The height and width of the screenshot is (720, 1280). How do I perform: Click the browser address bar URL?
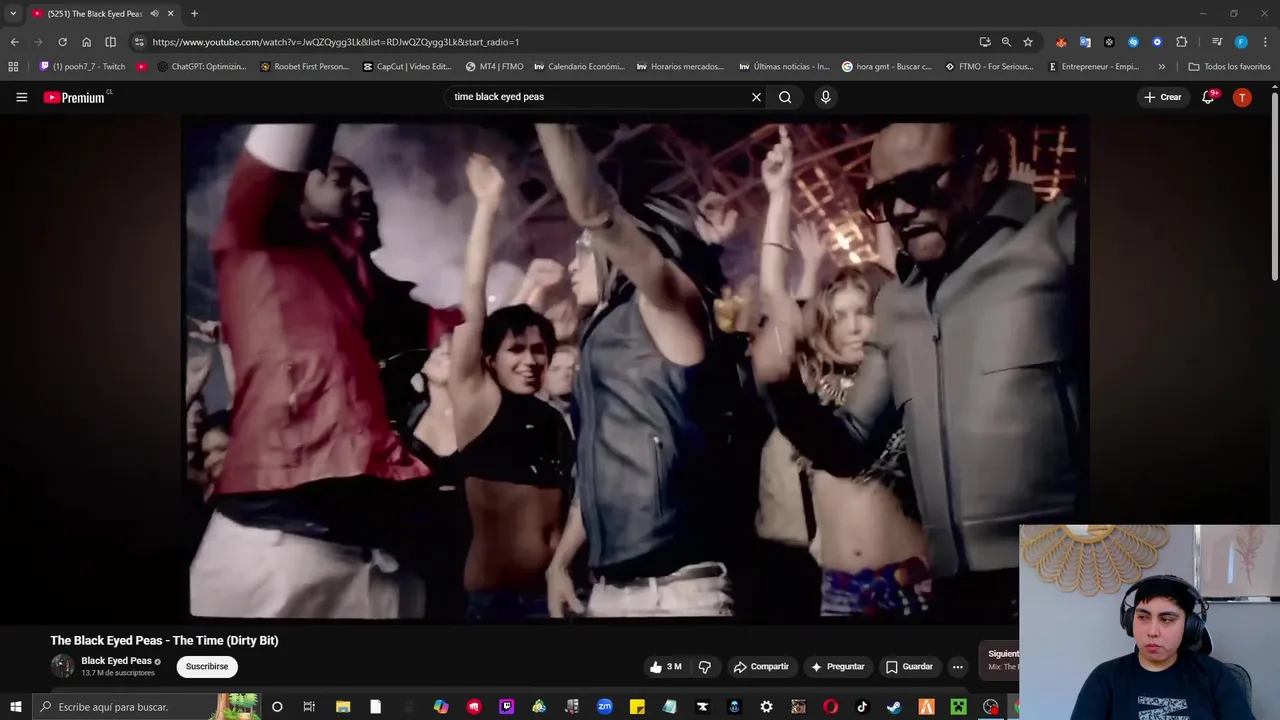coord(336,42)
